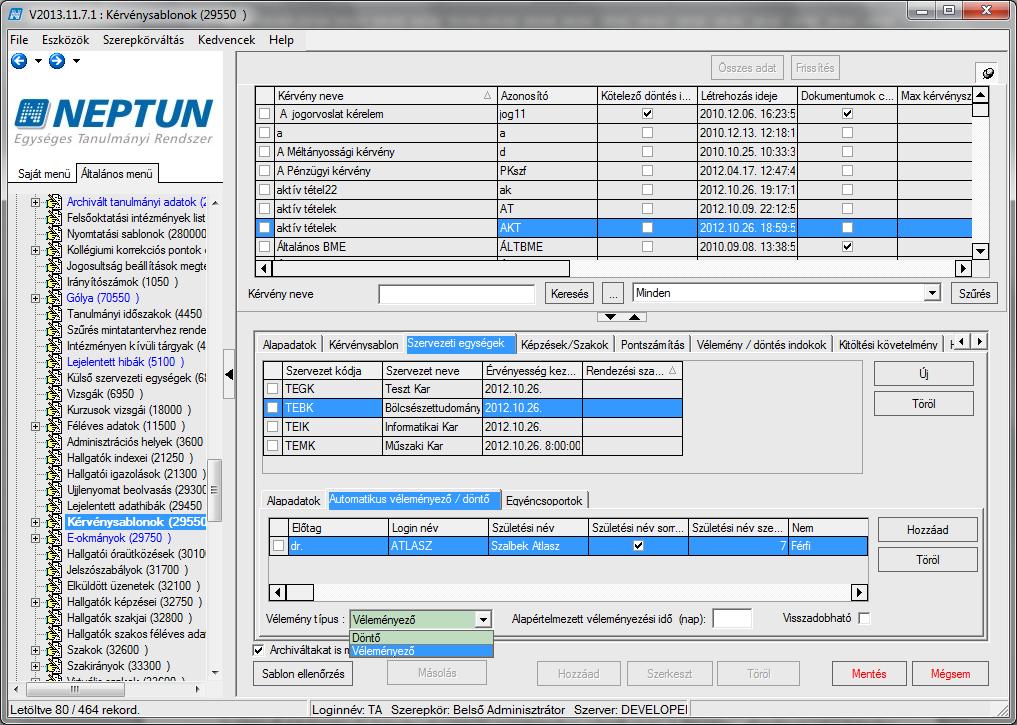The width and height of the screenshot is (1017, 725).
Task: Click the pin icon above the request grid
Action: (x=988, y=73)
